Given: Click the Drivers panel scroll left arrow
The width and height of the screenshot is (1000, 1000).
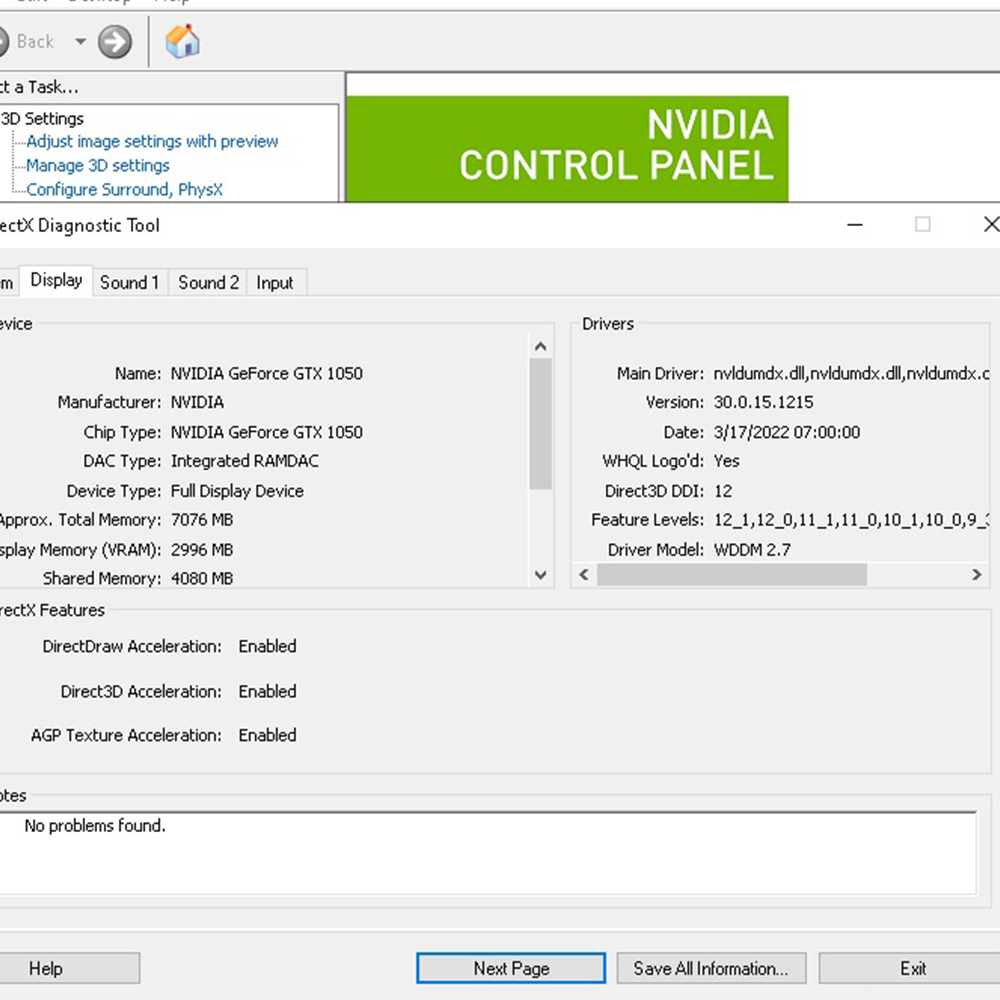Looking at the screenshot, I should (584, 575).
